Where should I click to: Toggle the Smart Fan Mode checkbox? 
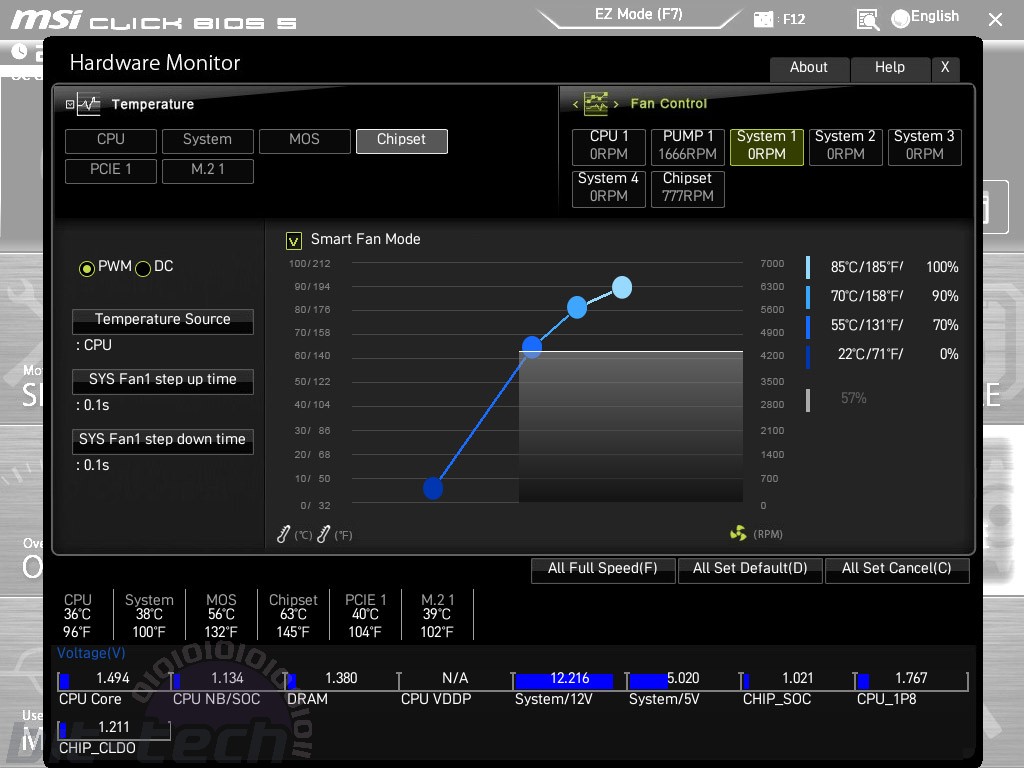tap(294, 241)
